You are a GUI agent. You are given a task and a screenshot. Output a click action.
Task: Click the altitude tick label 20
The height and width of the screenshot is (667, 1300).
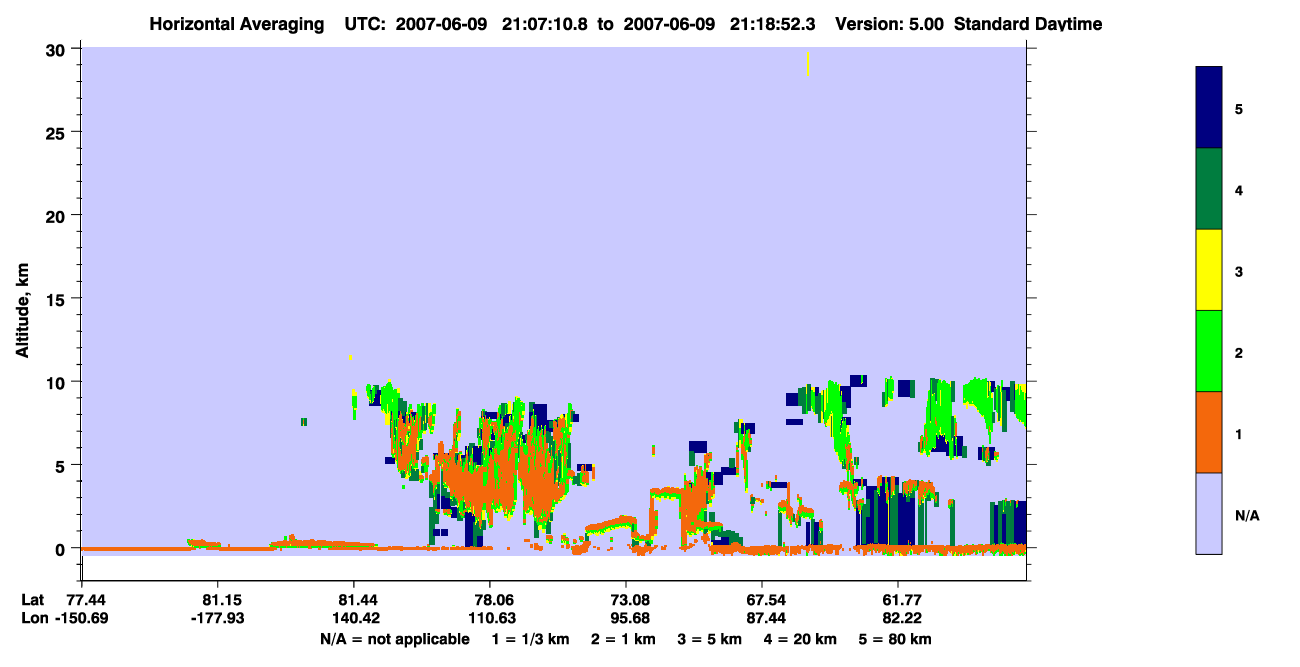58,215
